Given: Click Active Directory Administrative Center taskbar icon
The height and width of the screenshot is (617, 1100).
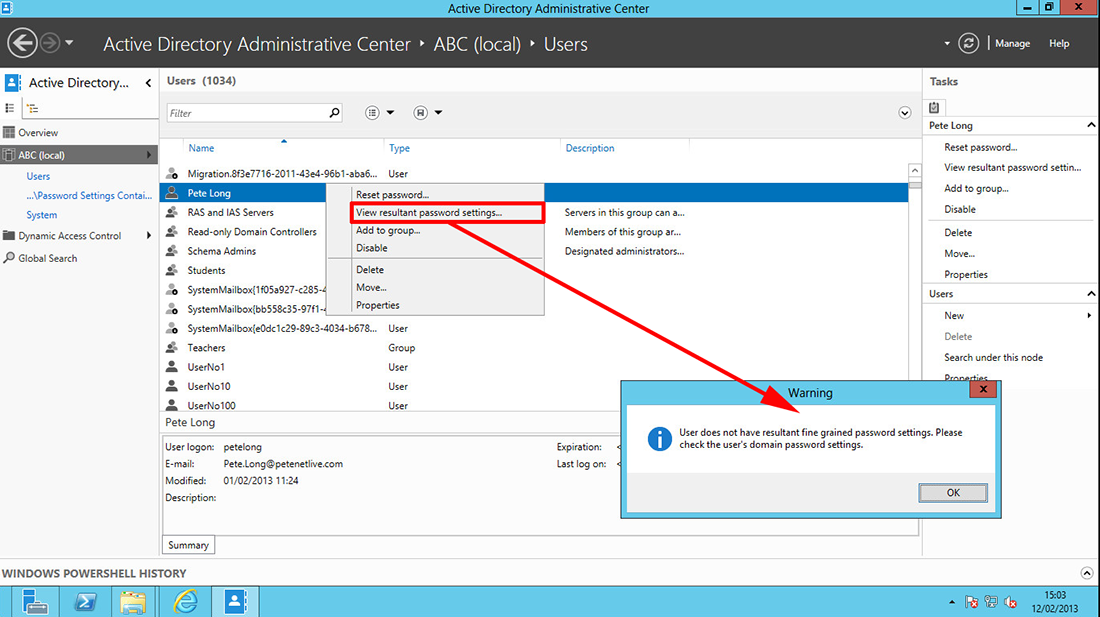Looking at the screenshot, I should pyautogui.click(x=236, y=602).
